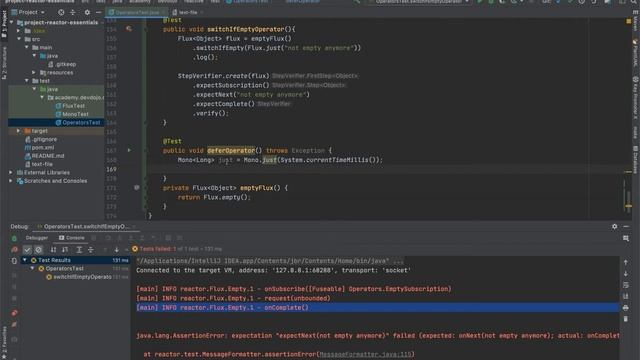Collapse OperatorsTest result node
Screen dimensions: 640x360
tap(33, 269)
